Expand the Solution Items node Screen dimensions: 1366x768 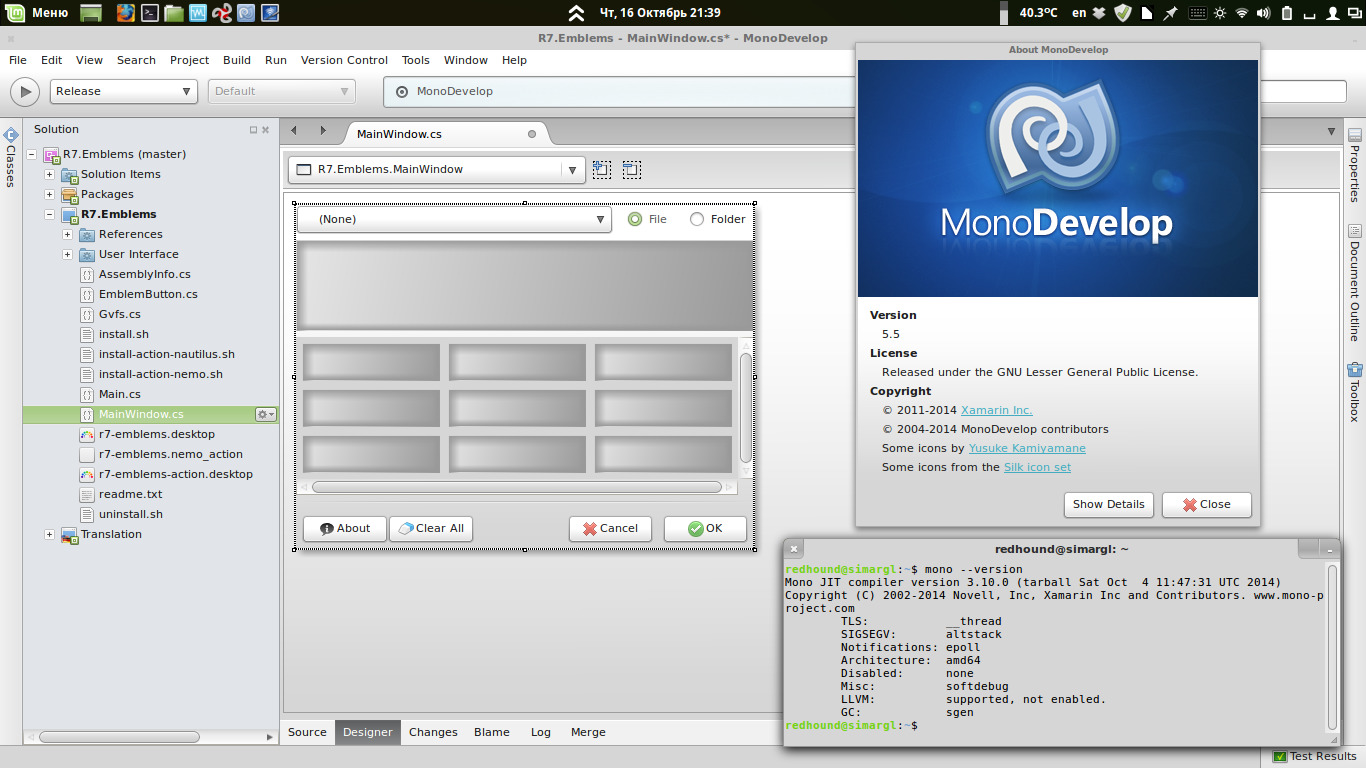coord(49,174)
